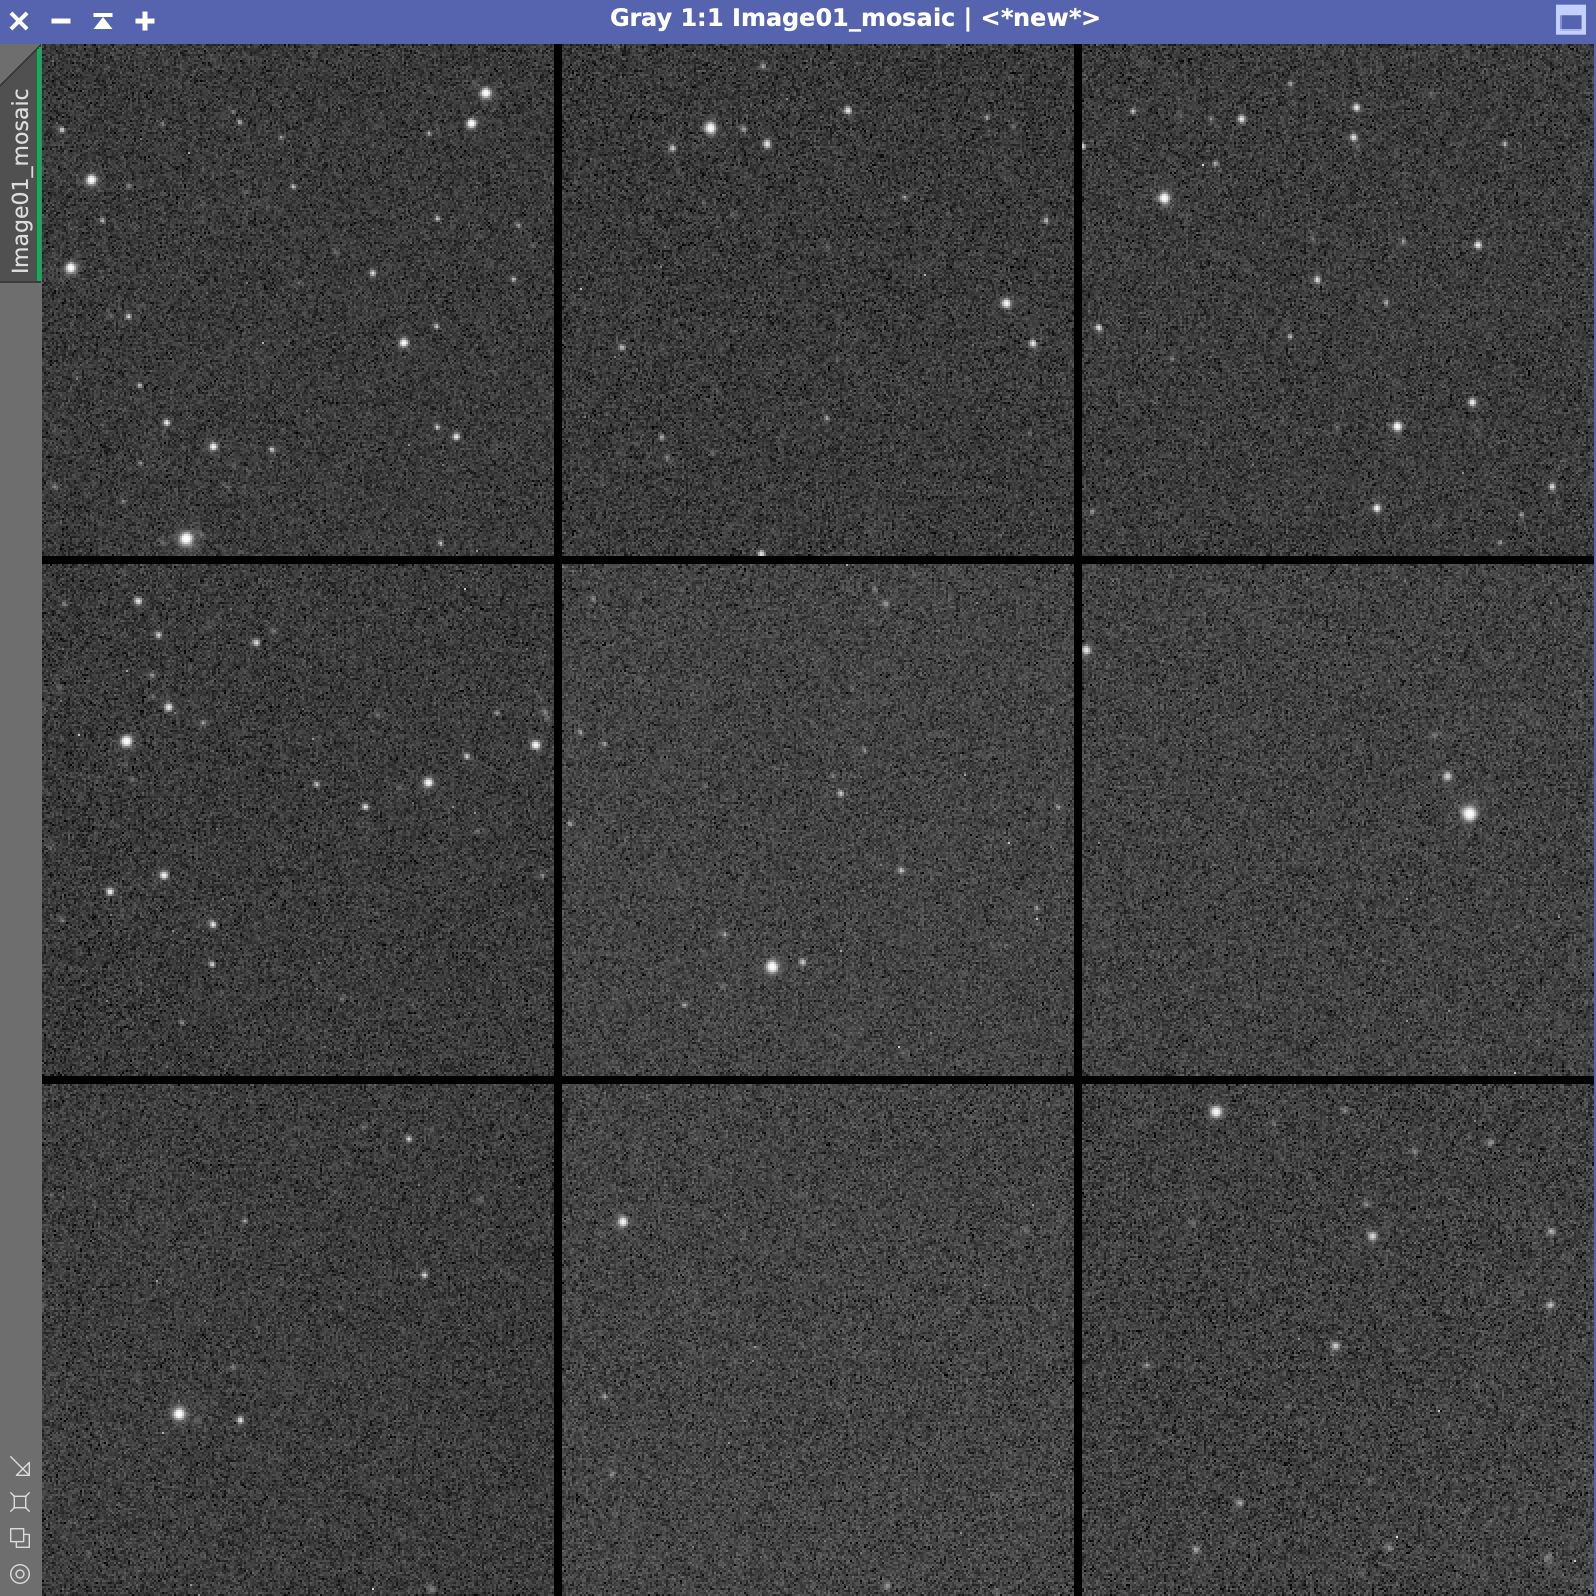Viewport: 1596px width, 1596px height.
Task: Click the brightest star in the bottom-left panel
Action: point(180,1414)
